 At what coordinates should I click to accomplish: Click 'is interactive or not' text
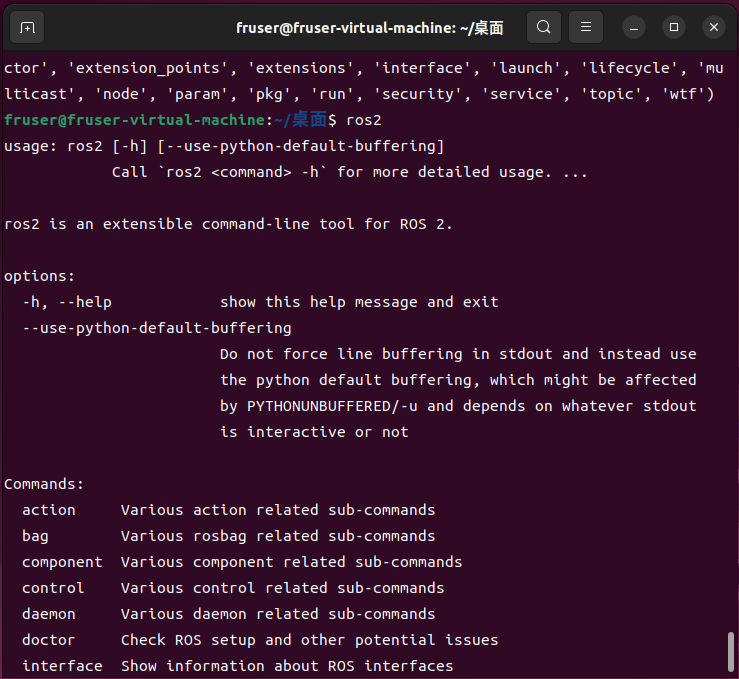point(314,432)
